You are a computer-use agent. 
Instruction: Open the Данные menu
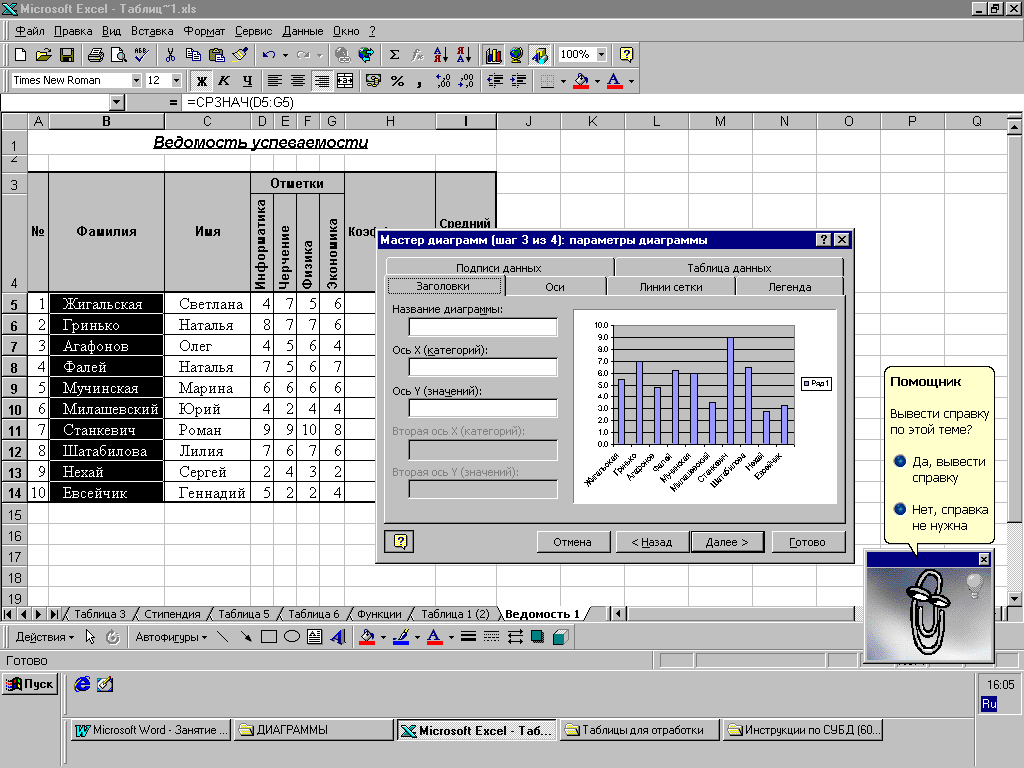click(302, 31)
